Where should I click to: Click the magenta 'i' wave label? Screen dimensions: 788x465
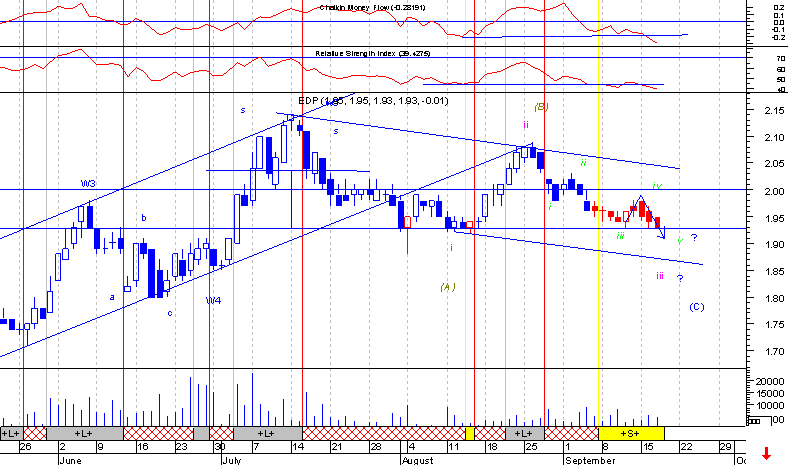point(451,247)
